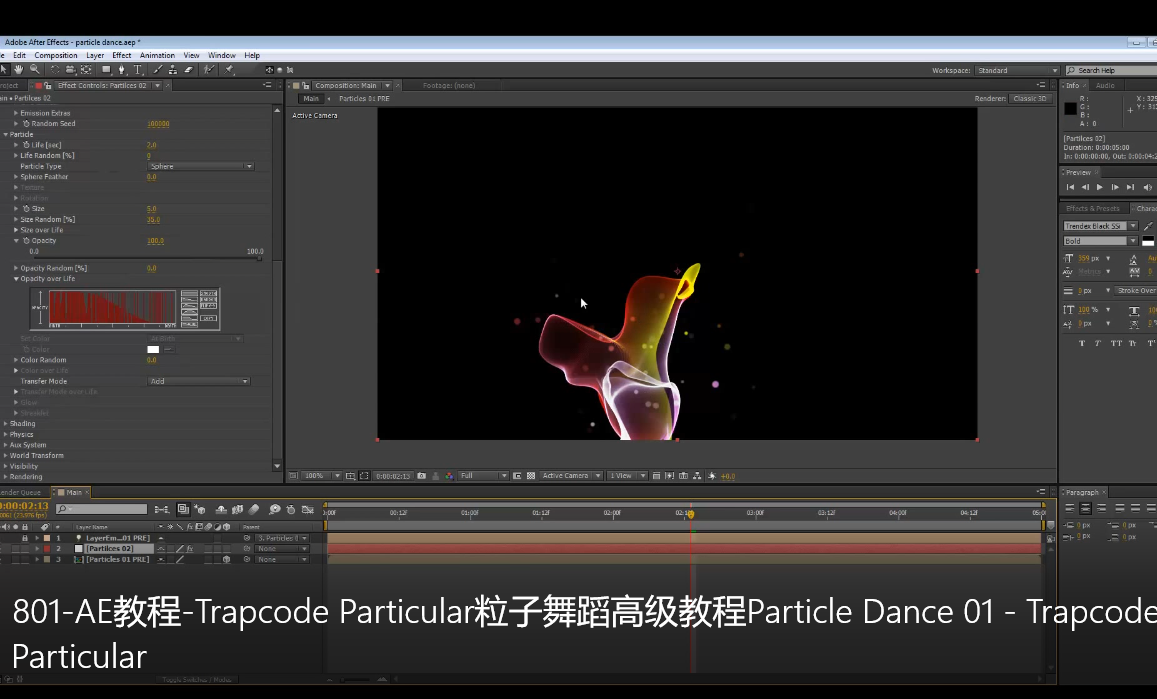Open the composition flowchart from viewer
This screenshot has width=1157, height=699.
pos(697,476)
